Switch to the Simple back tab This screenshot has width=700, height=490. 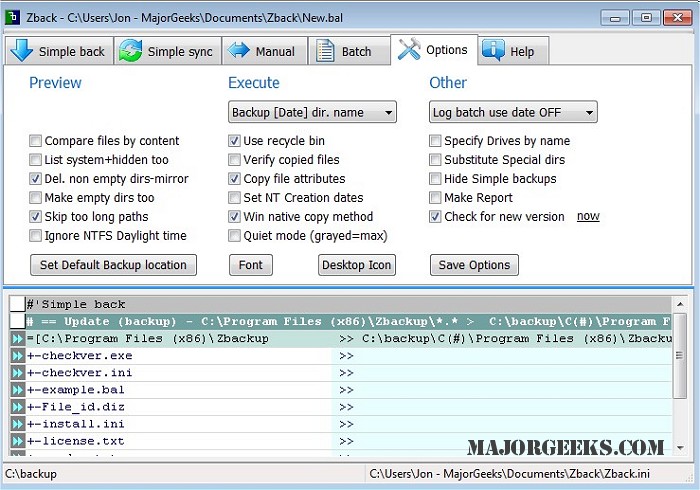59,51
